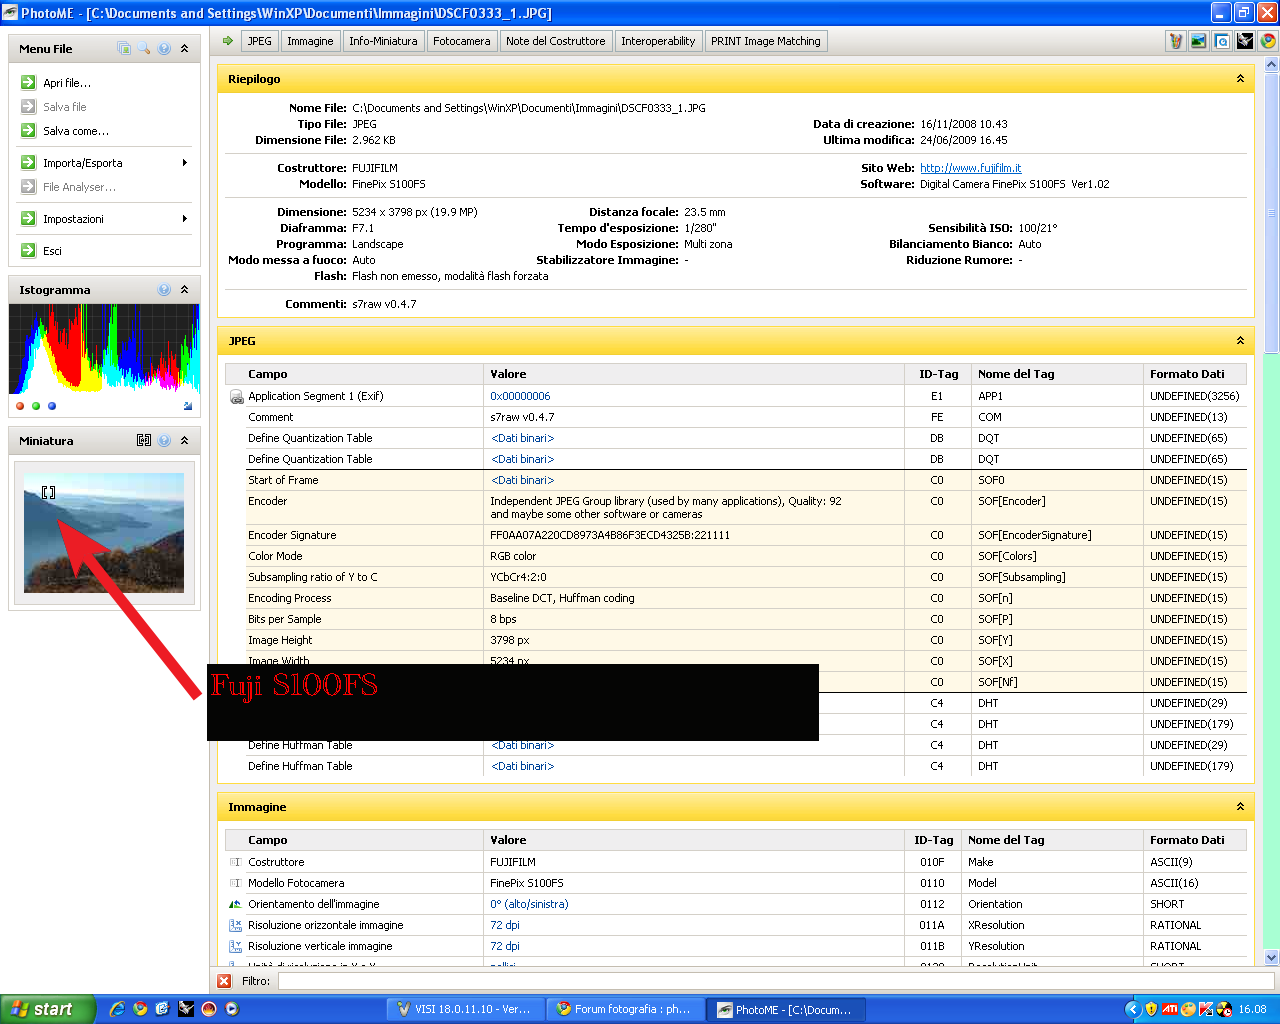Screen dimensions: 1280x1024
Task: Switch to Forum fotografia taskbar window
Action: (626, 1009)
